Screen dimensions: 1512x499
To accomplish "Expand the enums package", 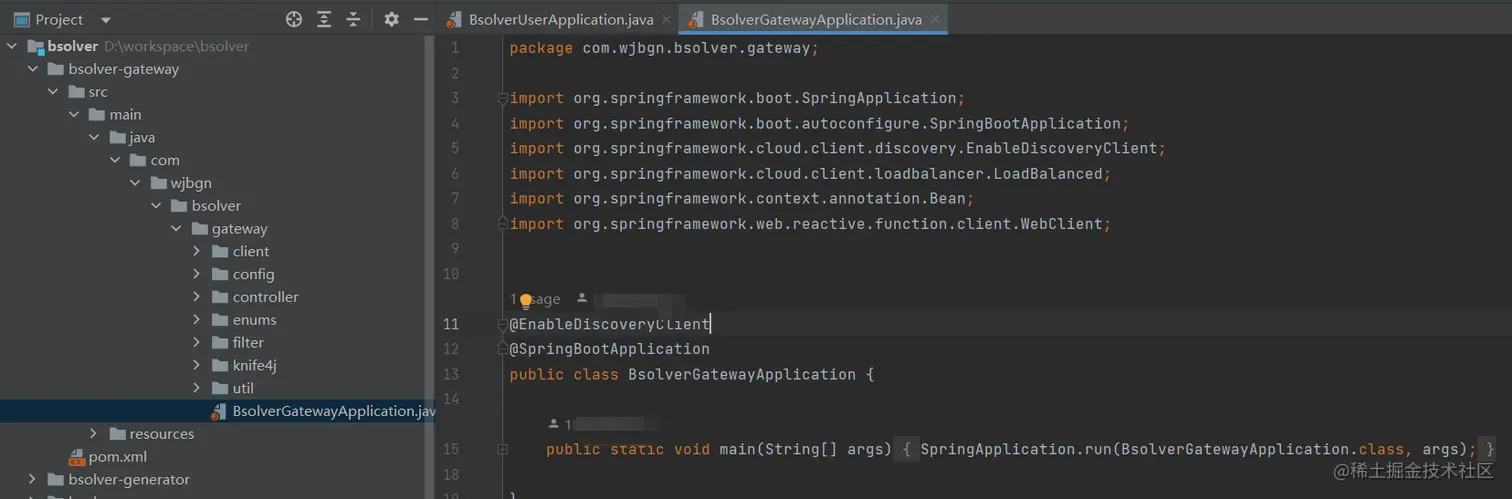I will (197, 320).
